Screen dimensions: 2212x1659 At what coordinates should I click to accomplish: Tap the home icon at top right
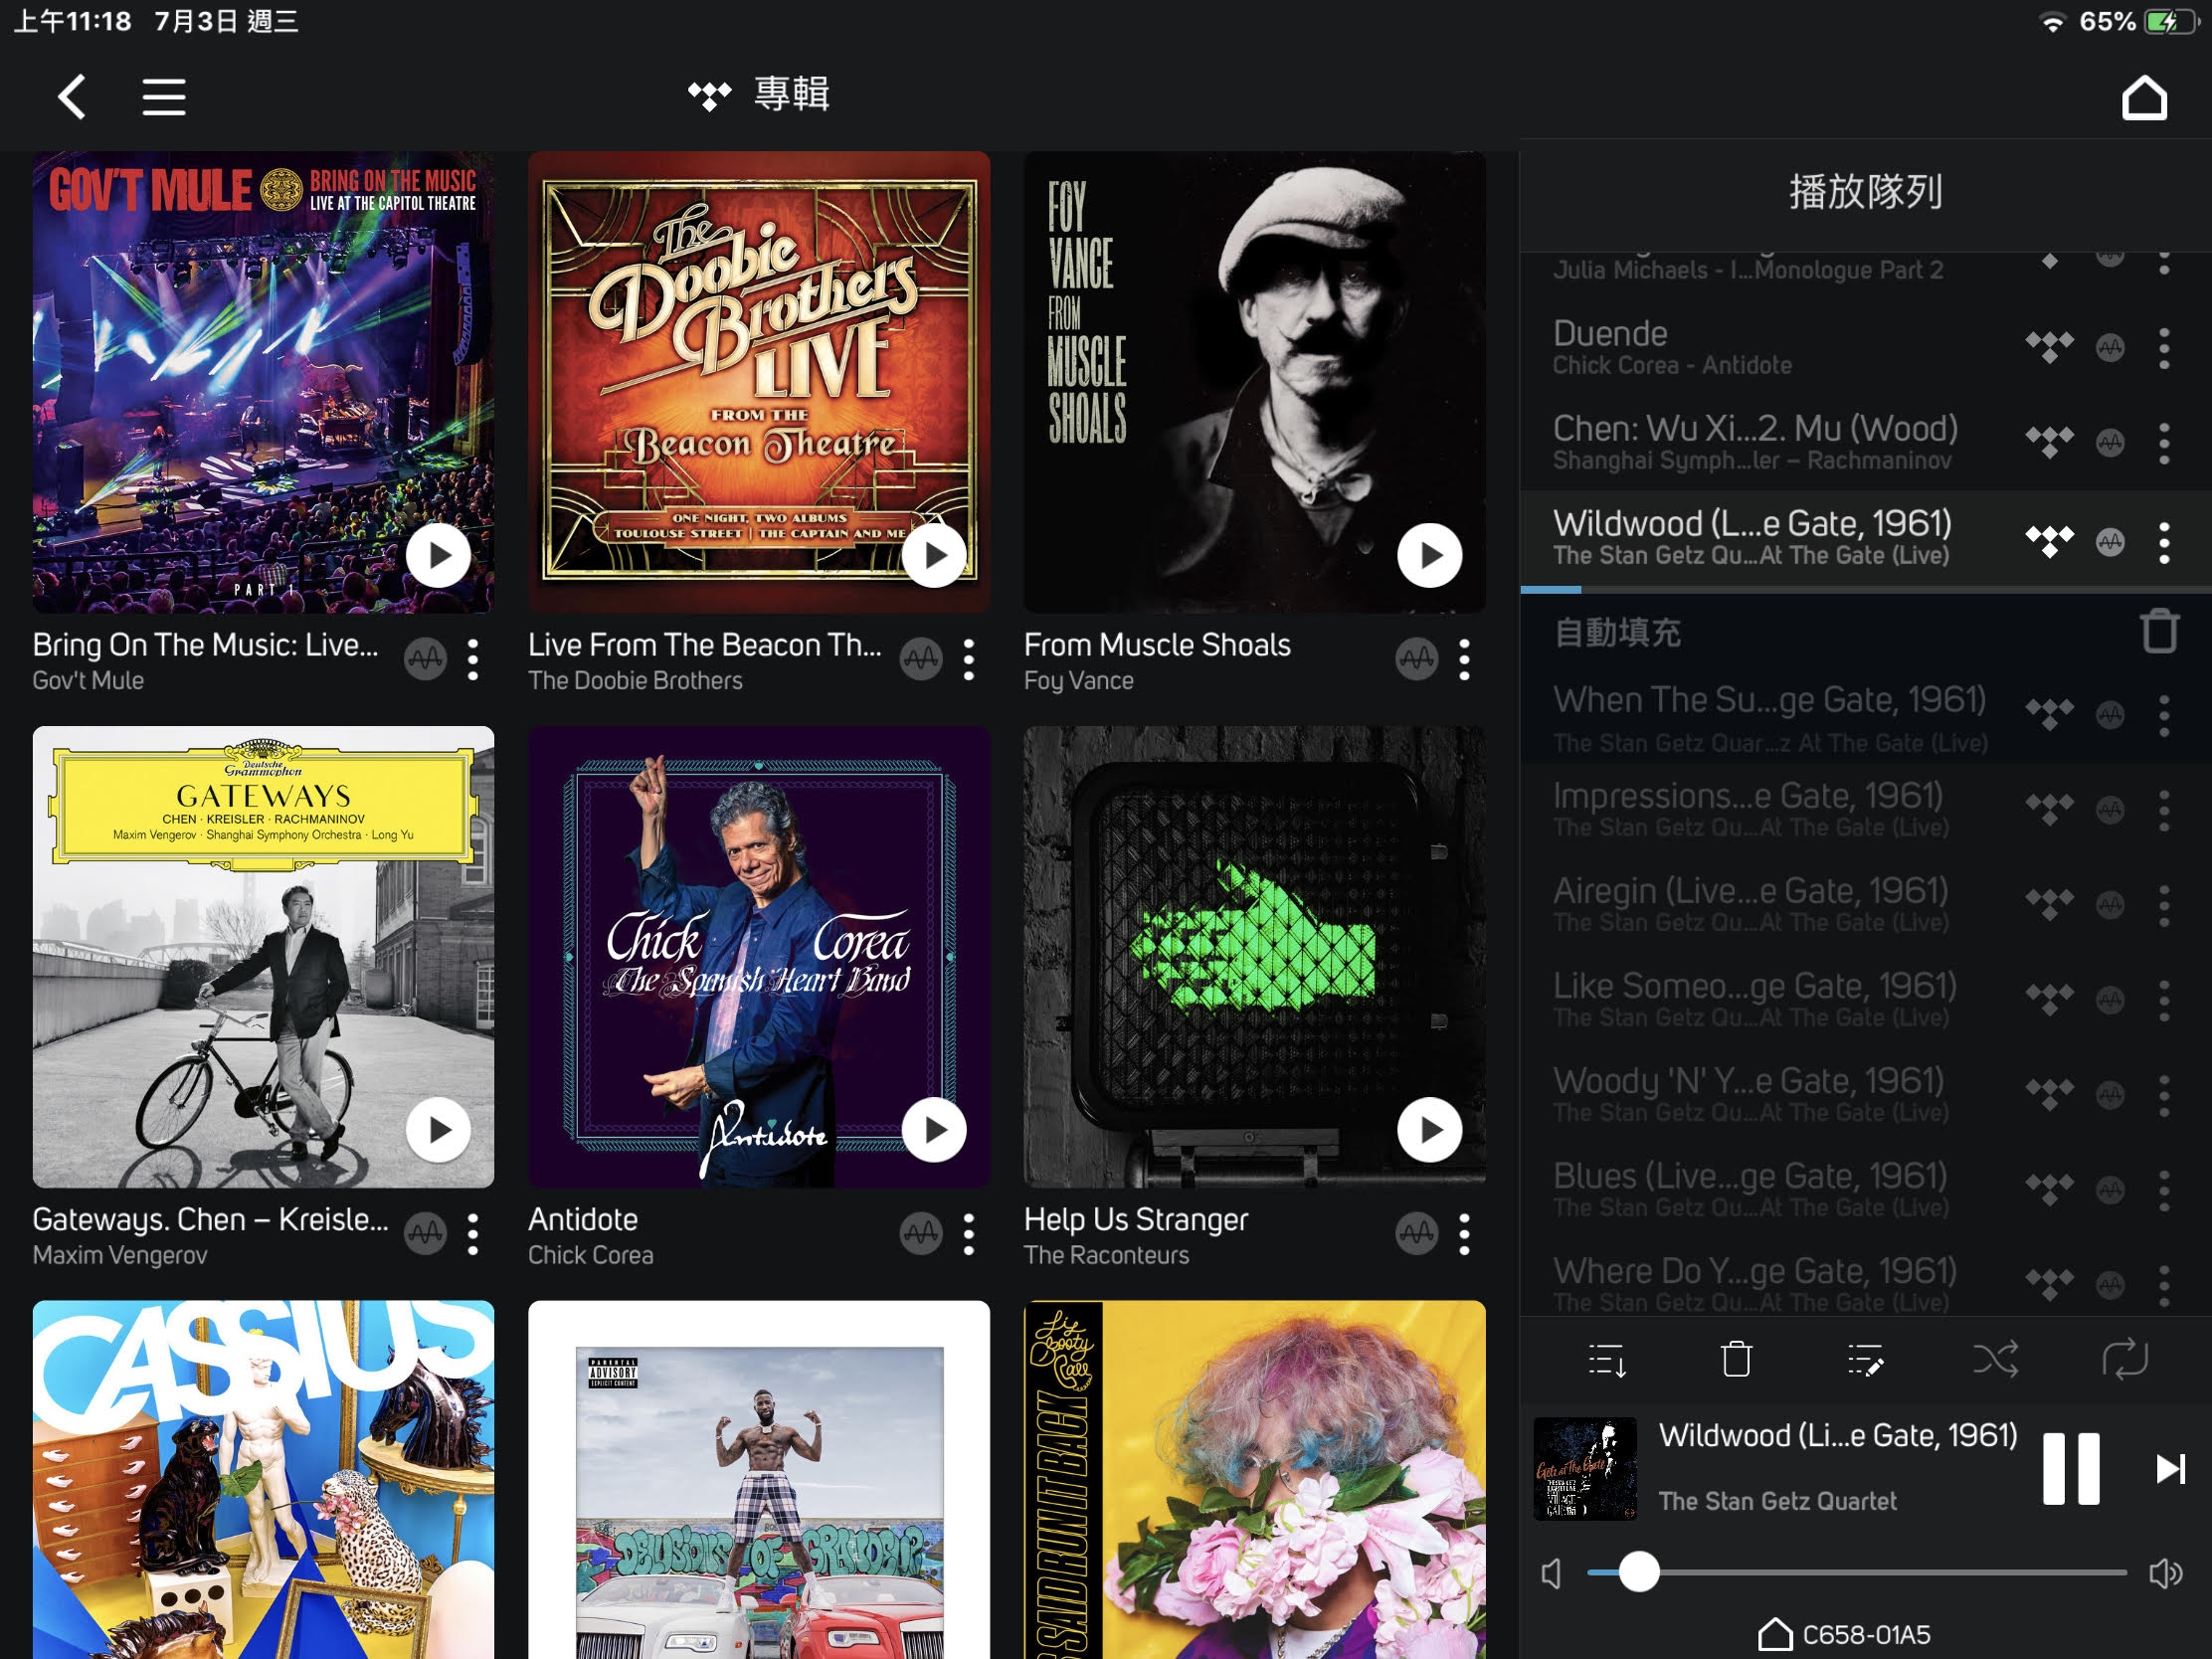(x=2144, y=97)
